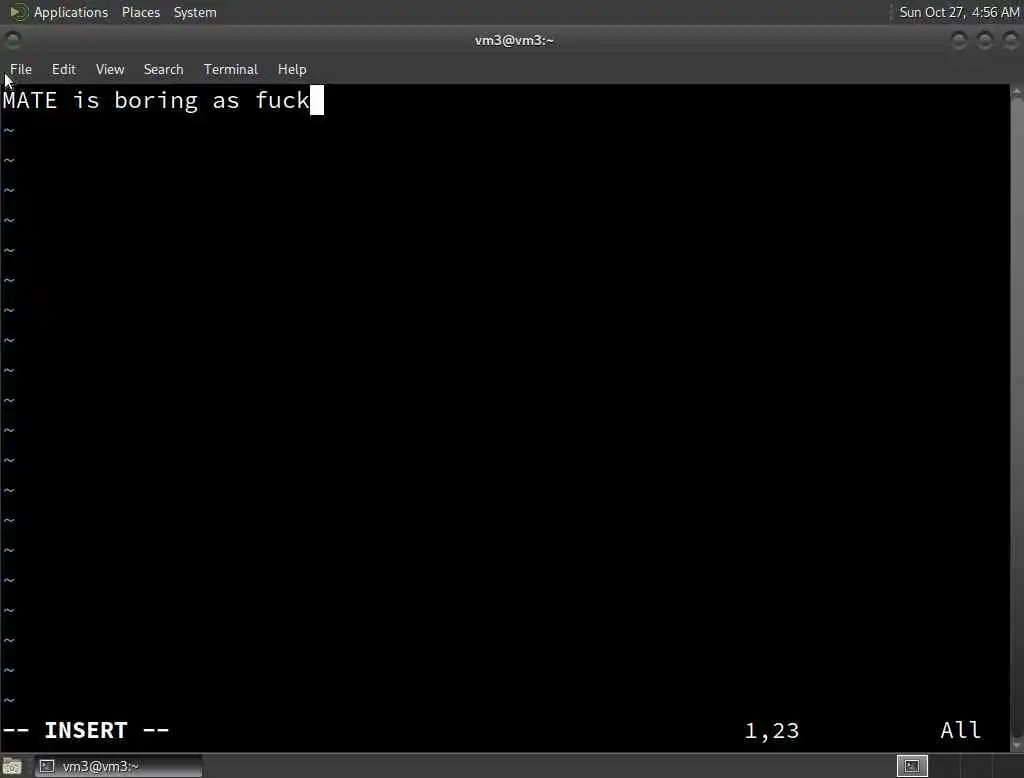The width and height of the screenshot is (1024, 778).
Task: Click the scrollbar down arrow
Action: 1017,745
